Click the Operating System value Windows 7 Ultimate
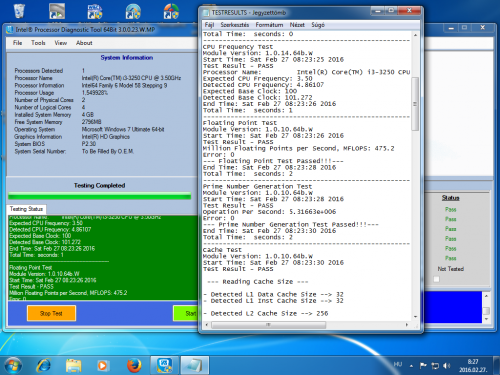The height and width of the screenshot is (375, 500). [x=123, y=129]
